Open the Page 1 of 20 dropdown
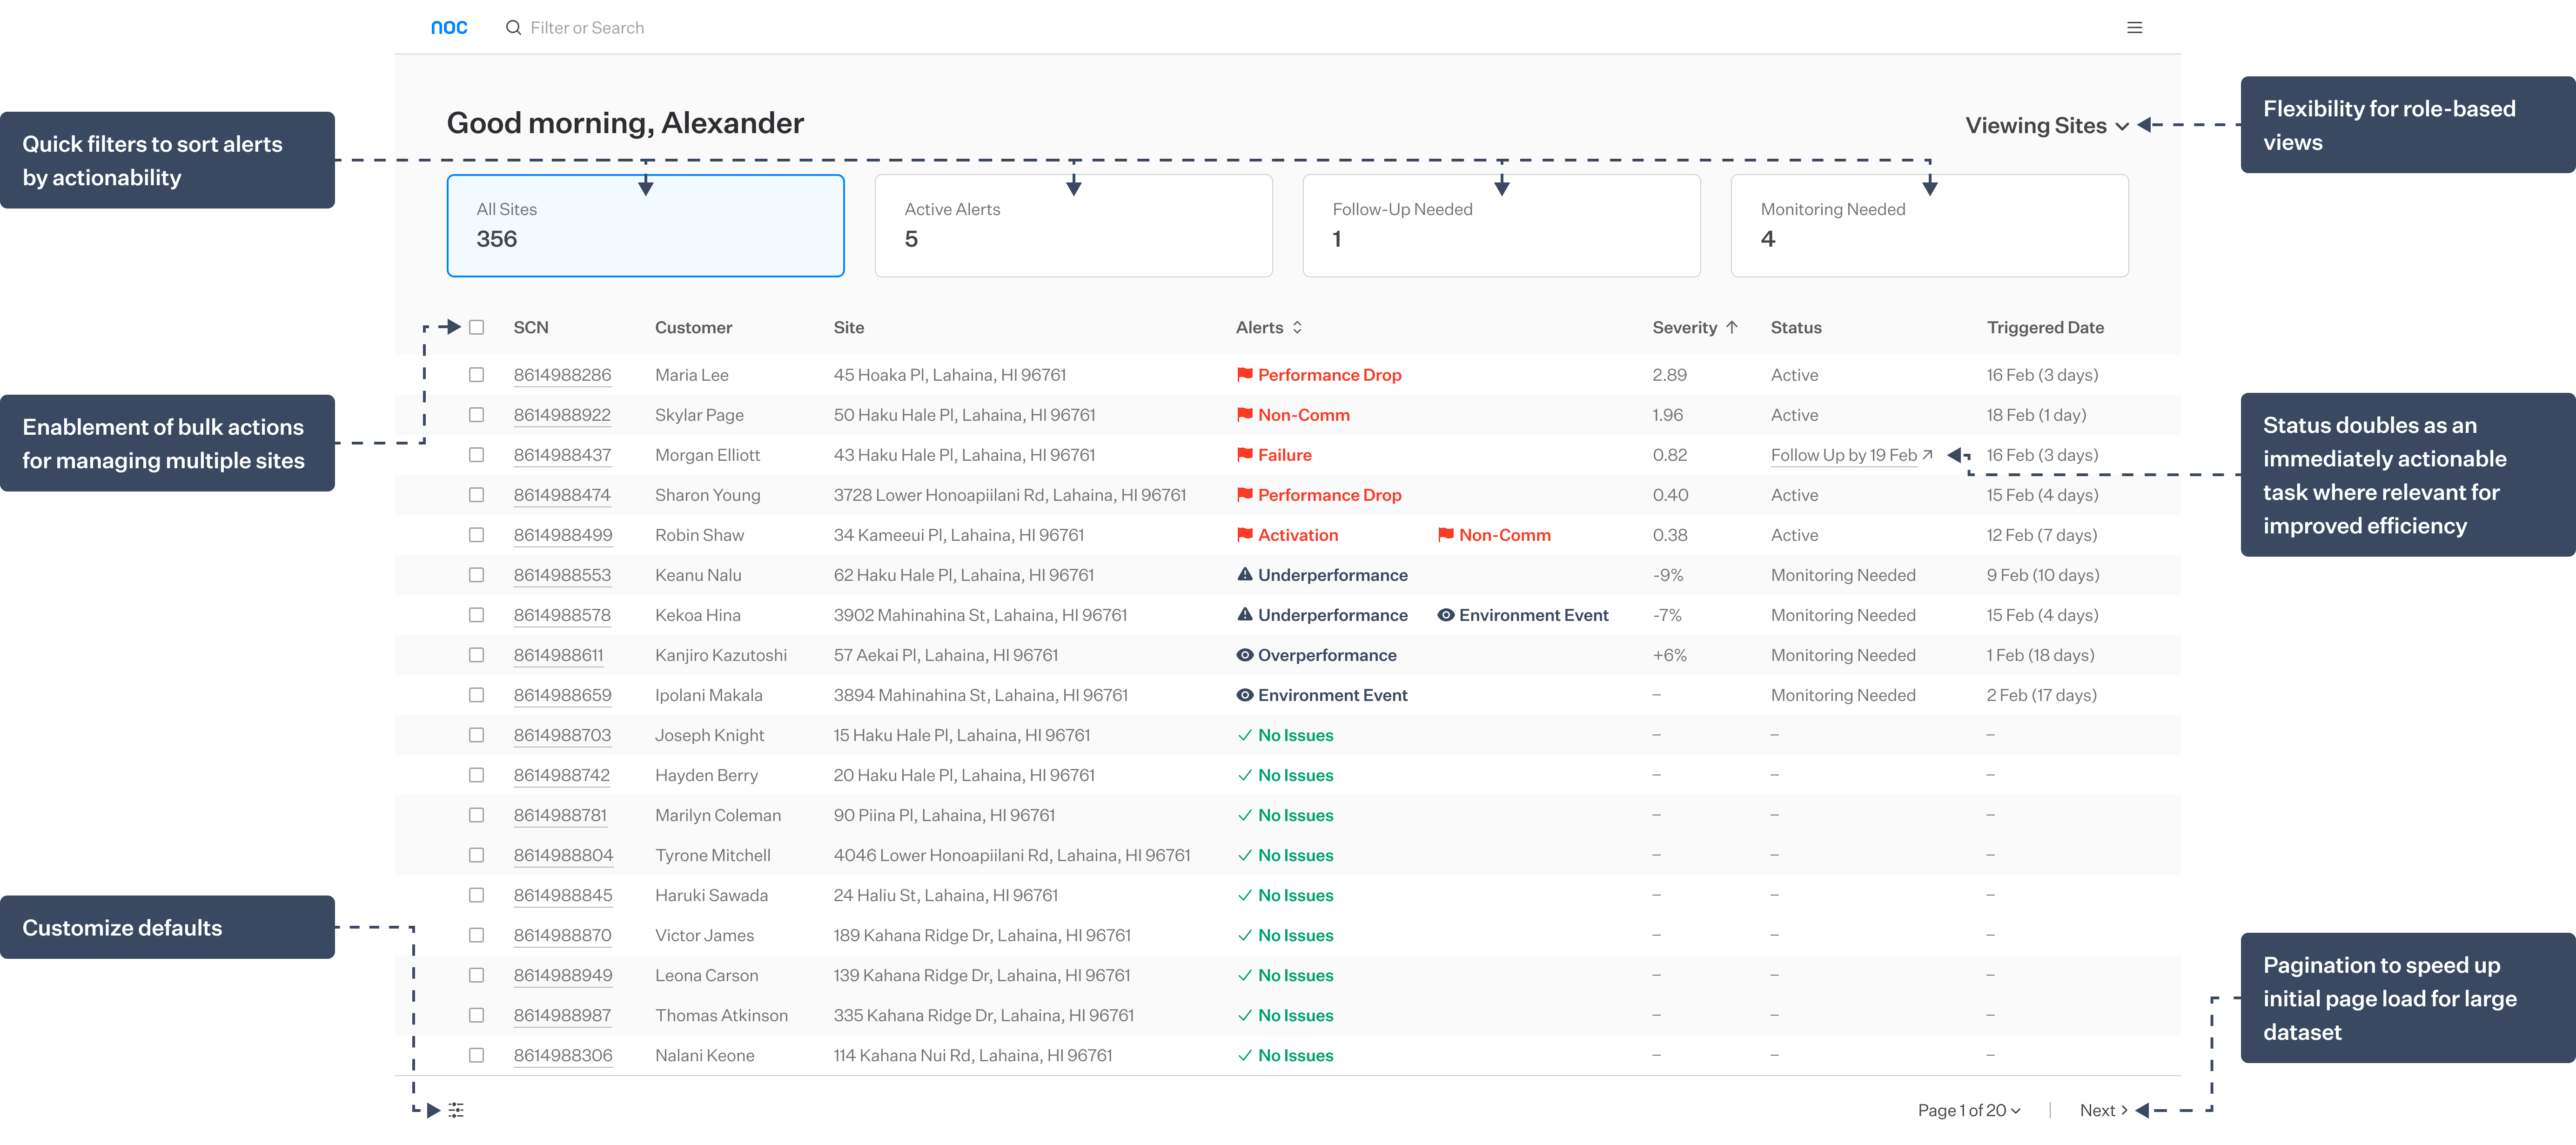The height and width of the screenshot is (1145, 2576). [x=1969, y=1110]
